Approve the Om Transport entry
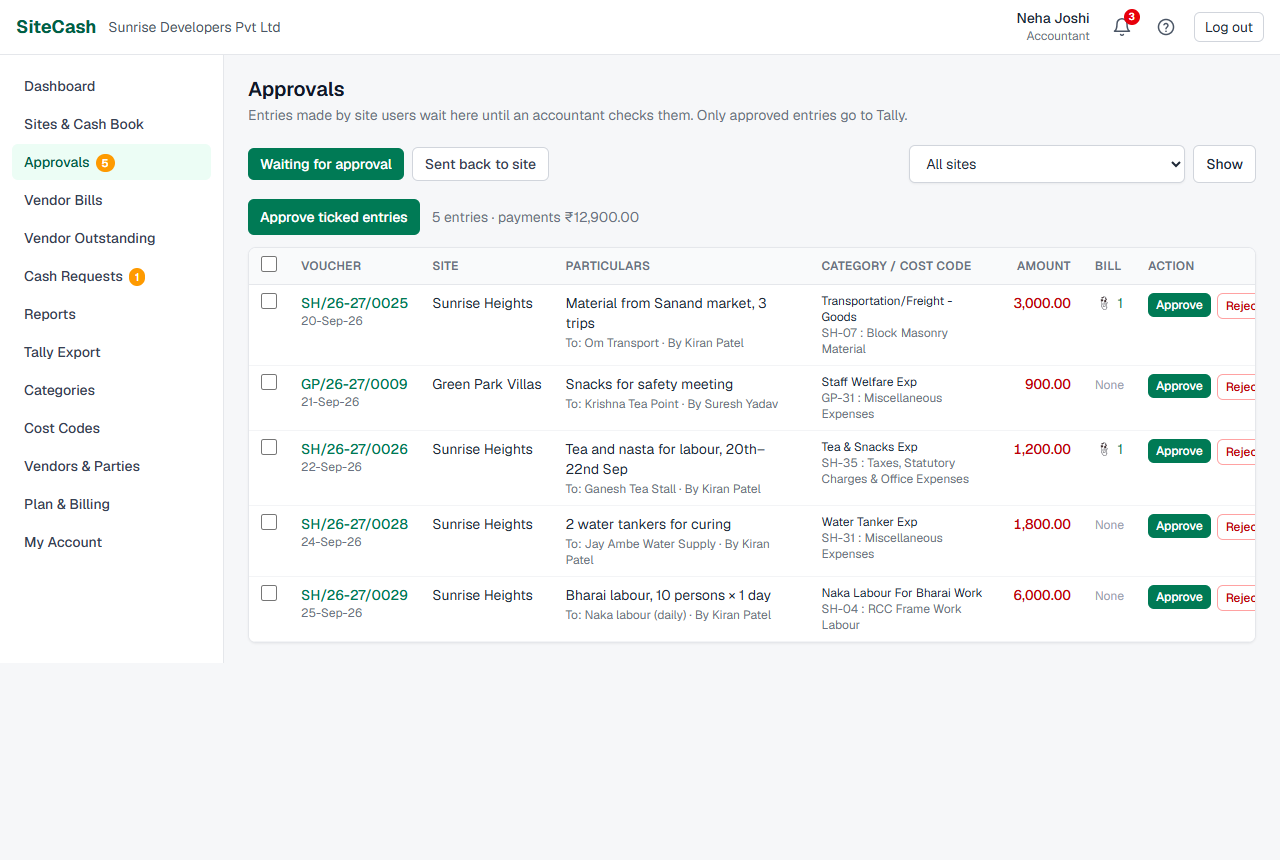 tap(1179, 305)
